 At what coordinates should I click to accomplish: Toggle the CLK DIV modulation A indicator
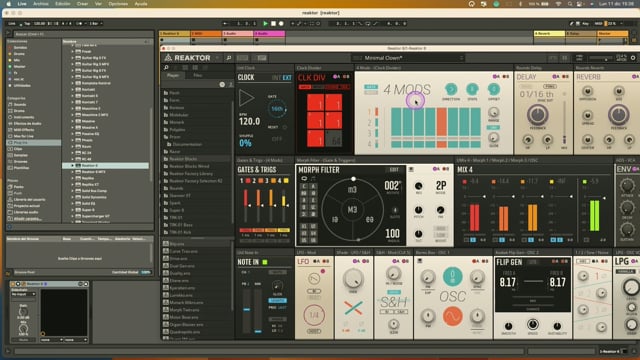(336, 77)
